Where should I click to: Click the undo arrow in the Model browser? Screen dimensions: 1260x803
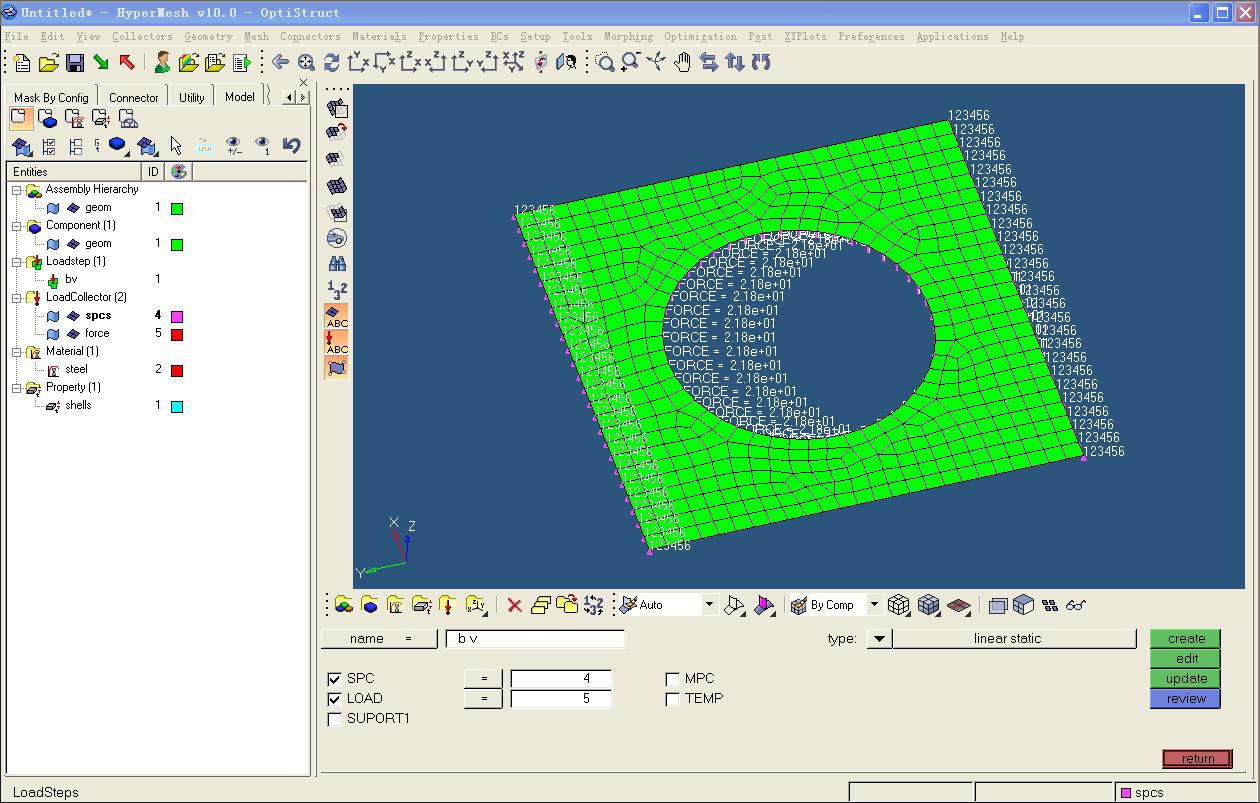291,146
